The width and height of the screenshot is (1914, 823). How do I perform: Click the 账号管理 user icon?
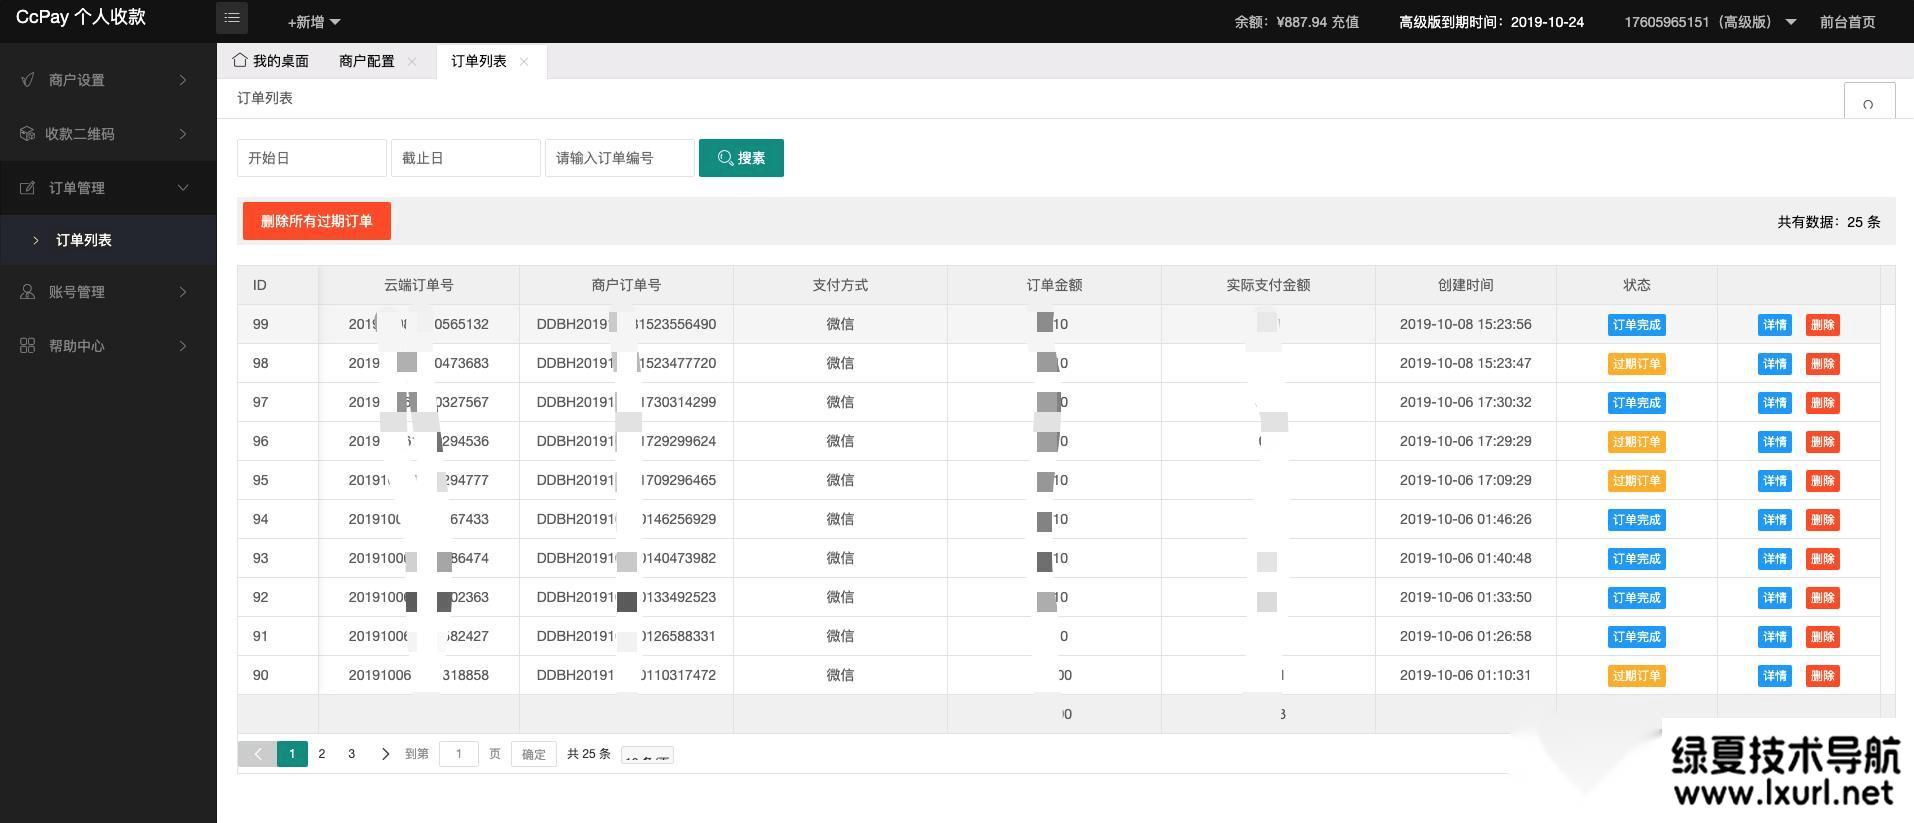tap(28, 291)
